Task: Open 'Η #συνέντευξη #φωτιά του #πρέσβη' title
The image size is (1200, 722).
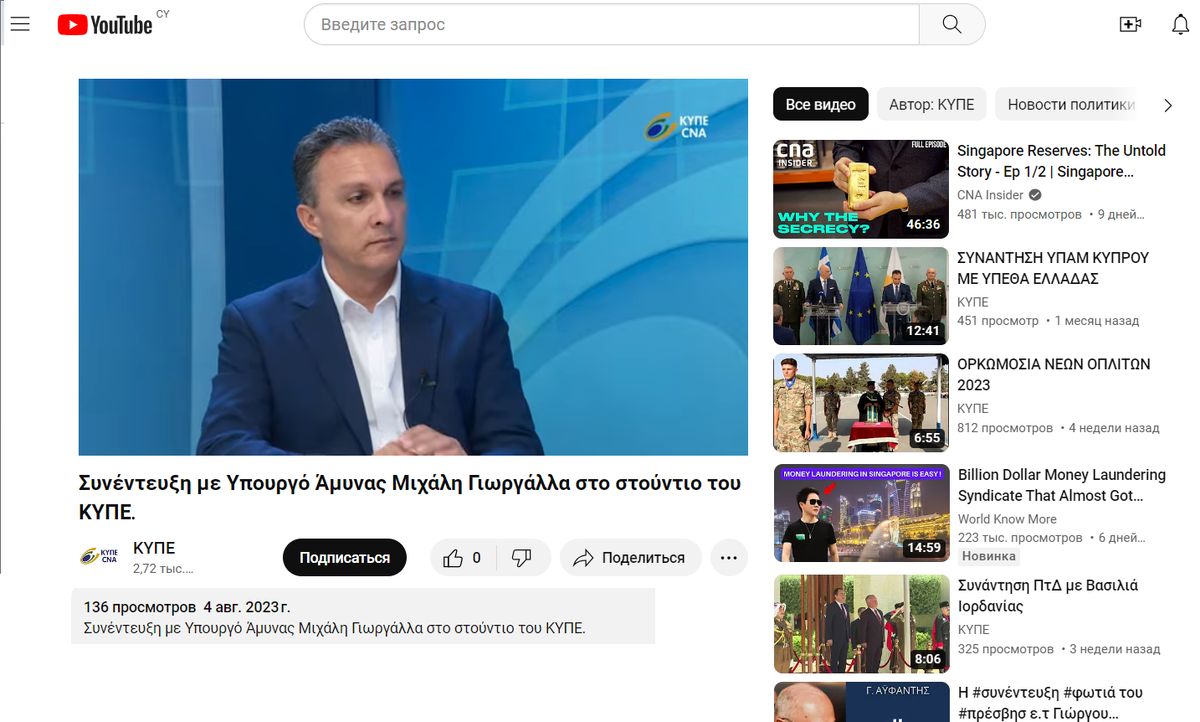Action: coord(1050,703)
